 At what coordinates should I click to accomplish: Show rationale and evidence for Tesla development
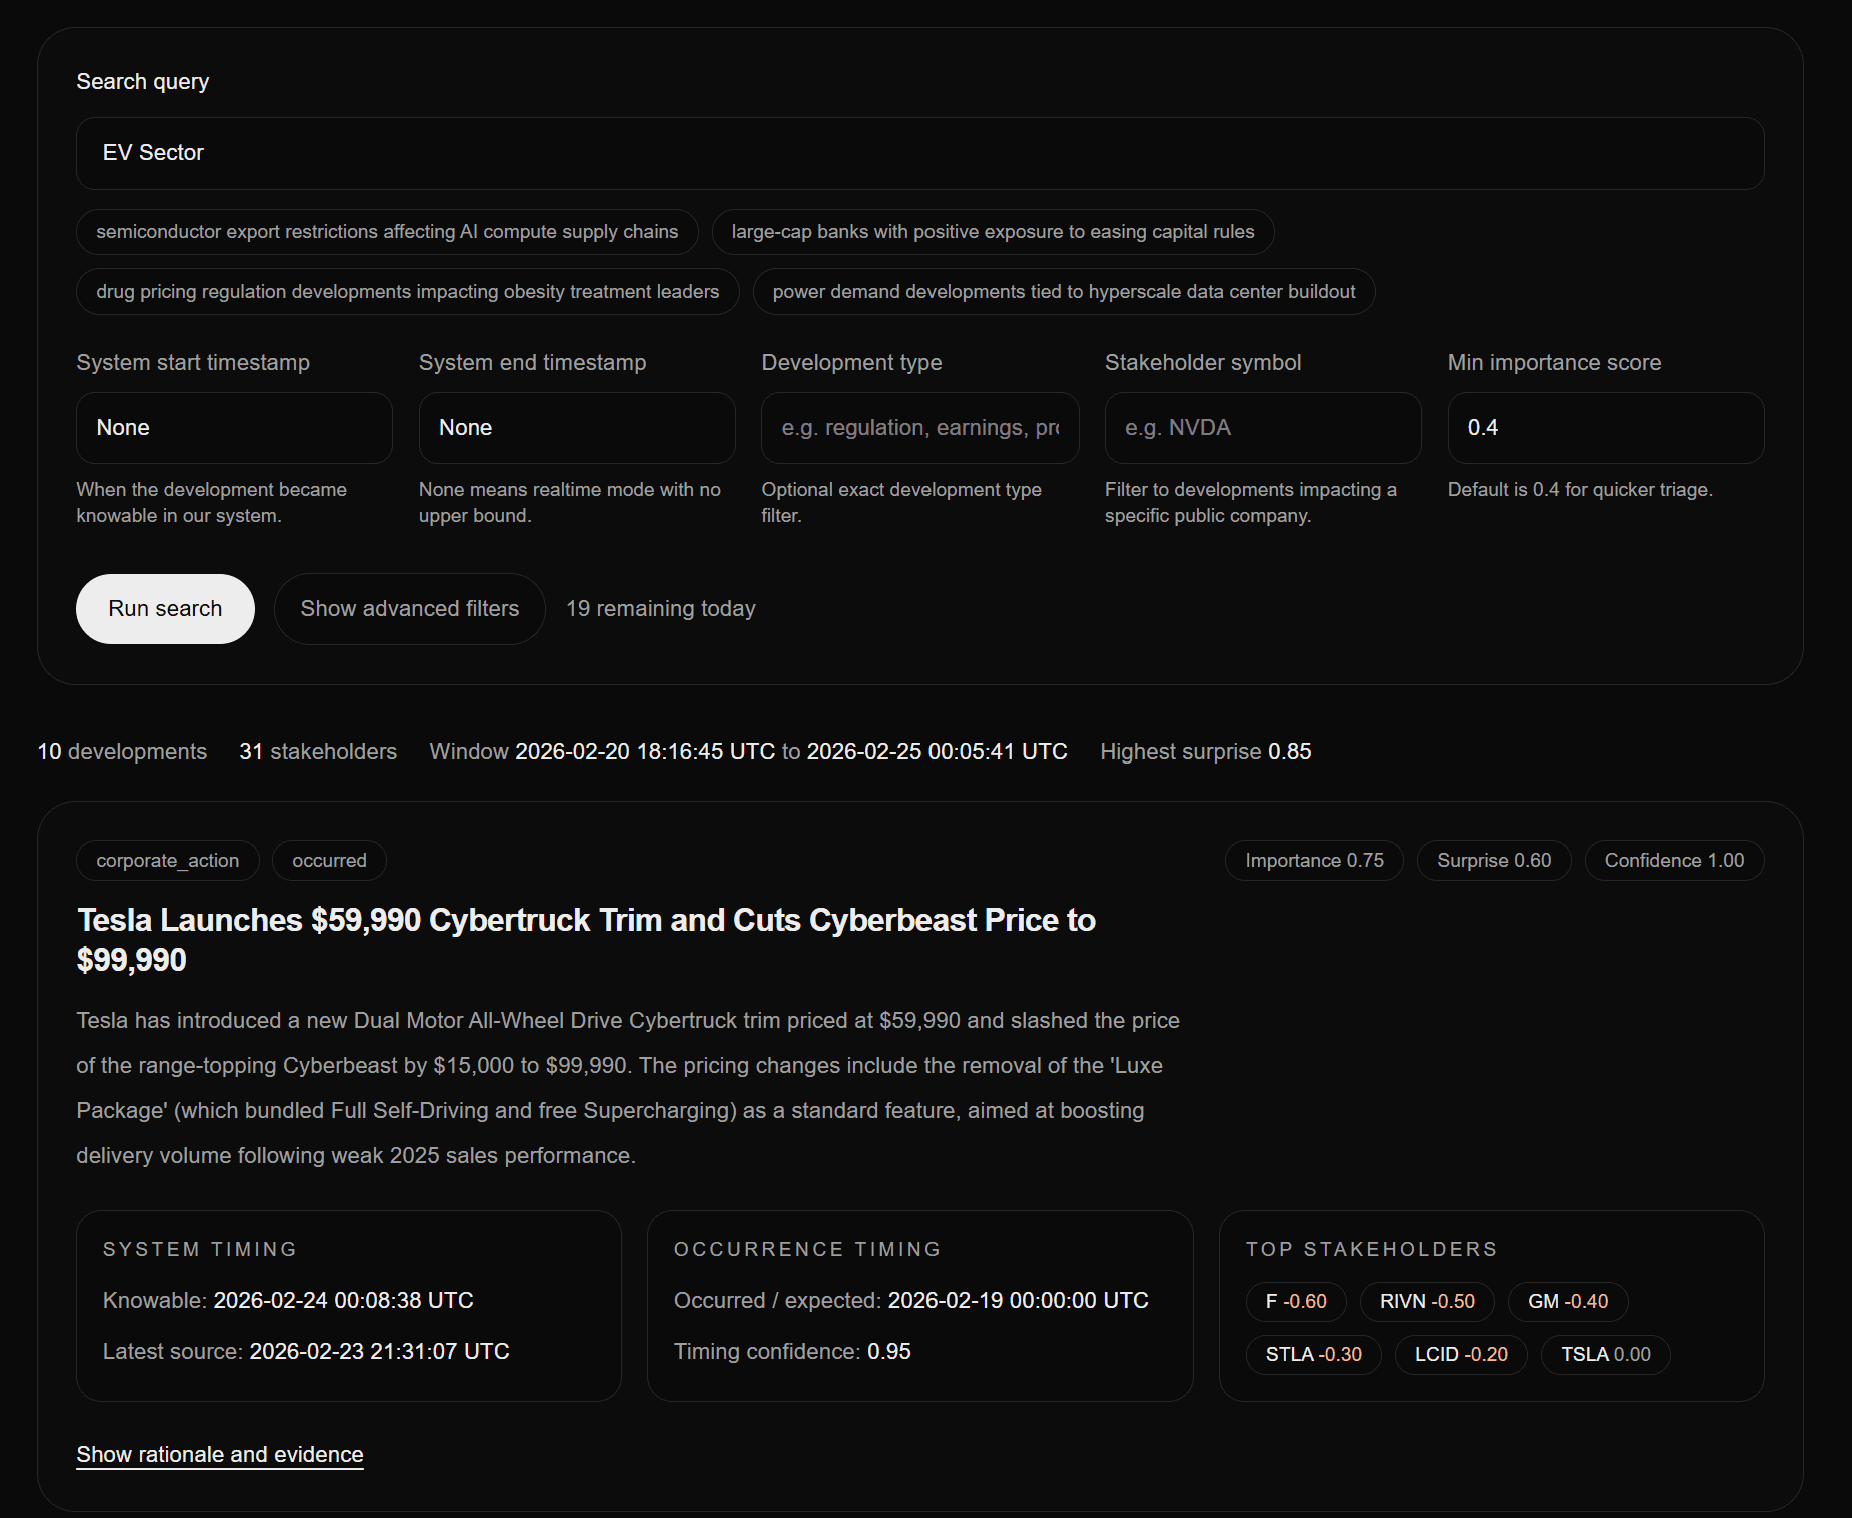click(220, 1454)
